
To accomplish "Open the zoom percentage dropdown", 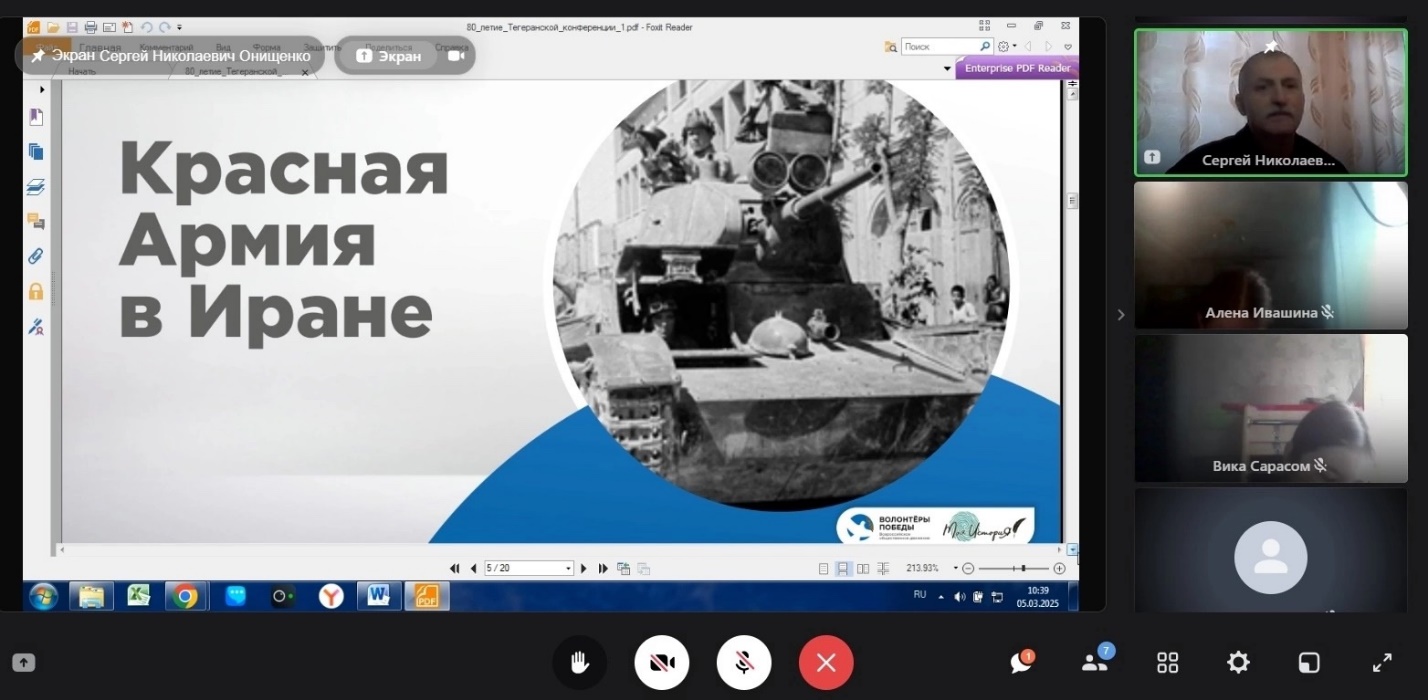I will click(956, 568).
